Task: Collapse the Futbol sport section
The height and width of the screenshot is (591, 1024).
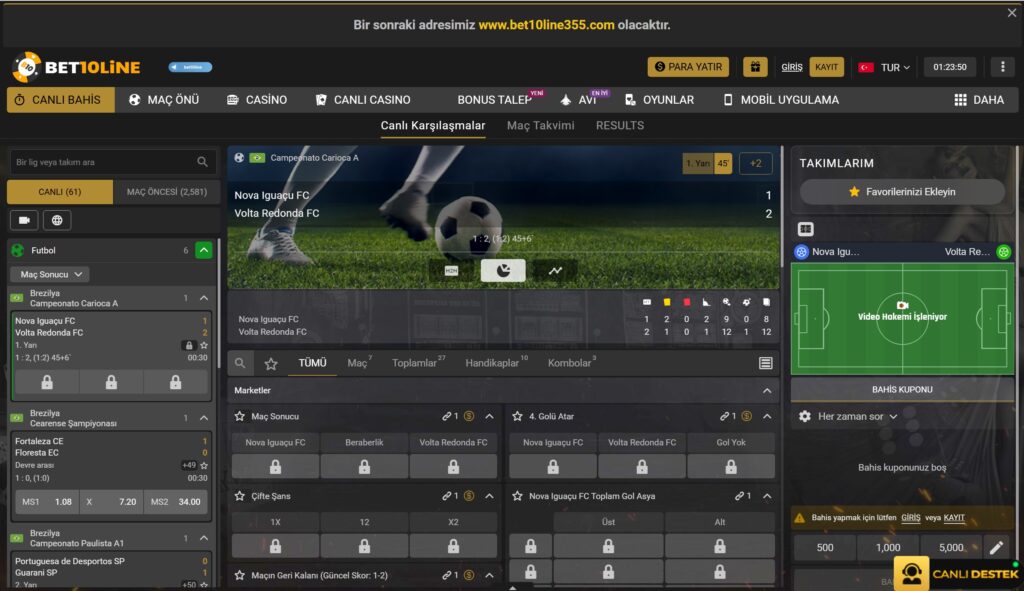Action: tap(204, 250)
